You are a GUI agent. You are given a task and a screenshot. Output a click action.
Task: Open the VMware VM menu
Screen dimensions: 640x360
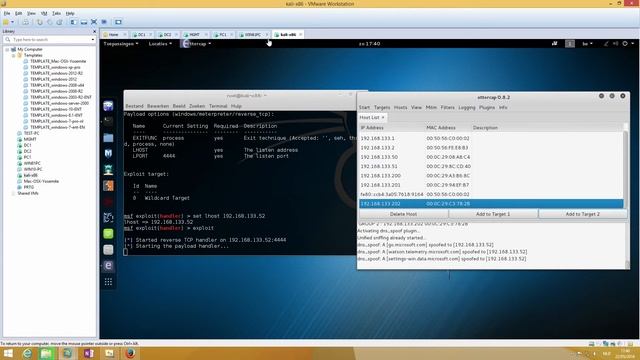point(44,13)
